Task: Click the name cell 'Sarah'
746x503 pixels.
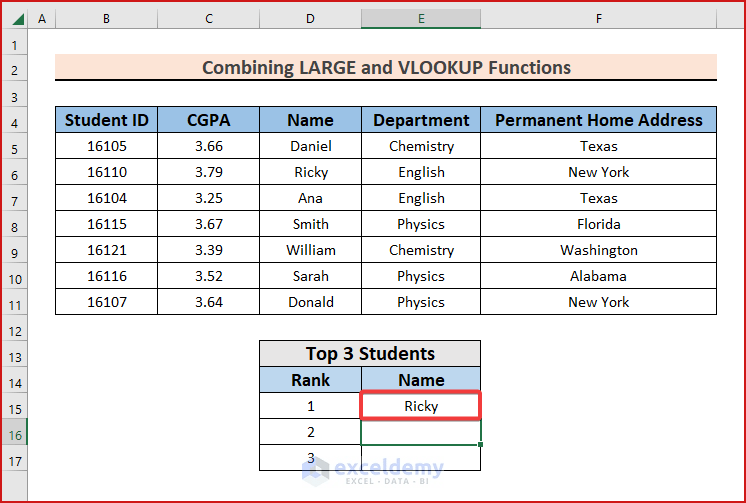Action: click(x=310, y=276)
